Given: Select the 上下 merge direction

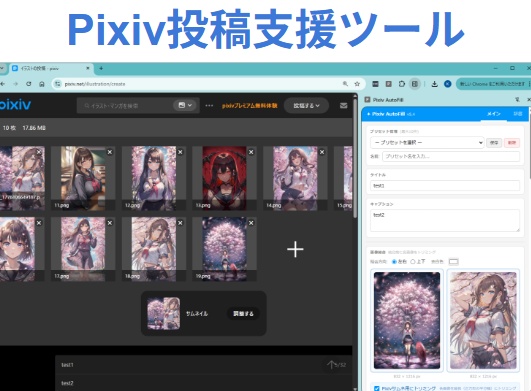Looking at the screenshot, I should pos(413,262).
